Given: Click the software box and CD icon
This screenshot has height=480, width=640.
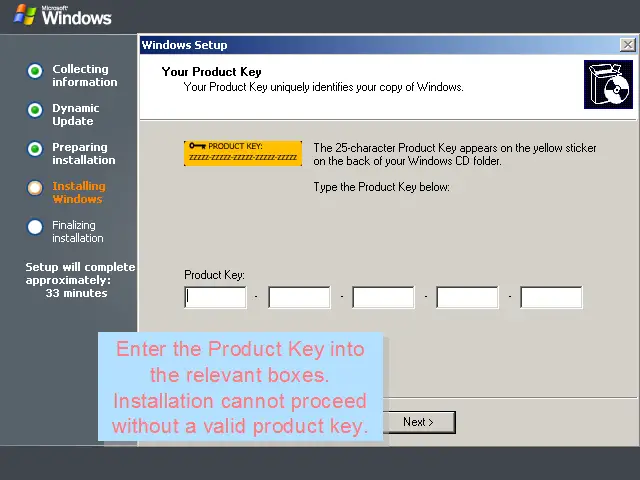Looking at the screenshot, I should [608, 84].
